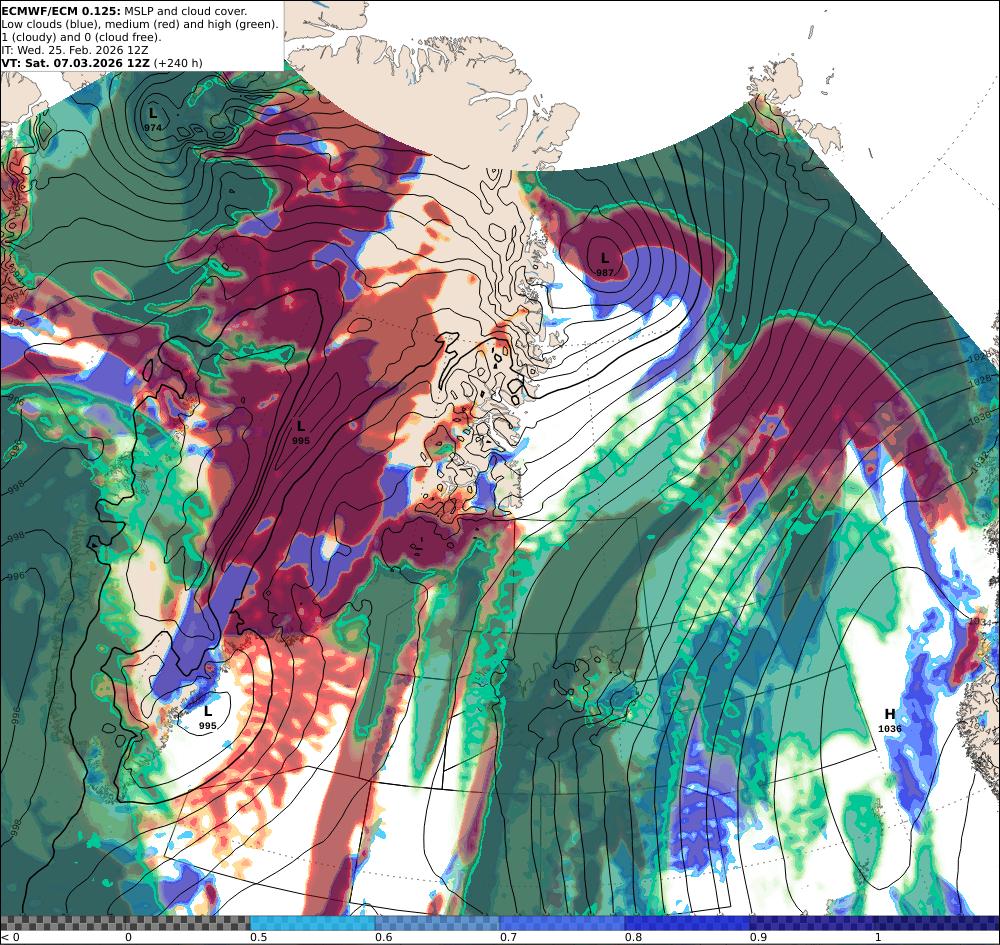
Task: Click the colorbar segment between 0.8 and 0.9
Action: coord(687,923)
